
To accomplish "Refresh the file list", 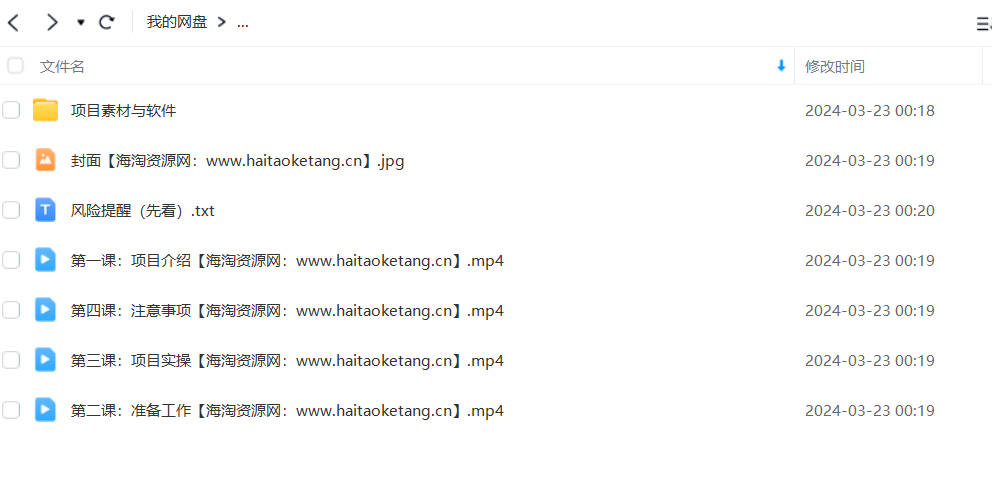I will (107, 23).
